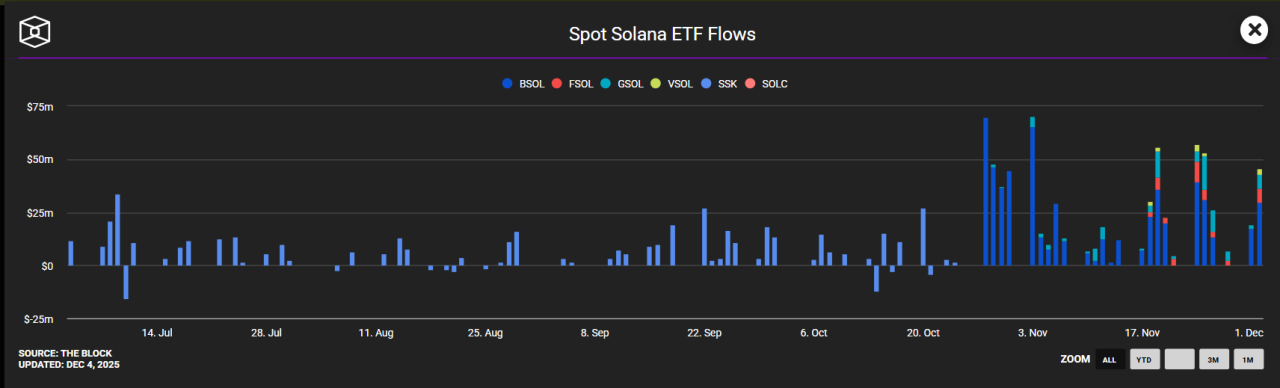
Task: Click the 6. Oct x-axis label
Action: click(814, 332)
